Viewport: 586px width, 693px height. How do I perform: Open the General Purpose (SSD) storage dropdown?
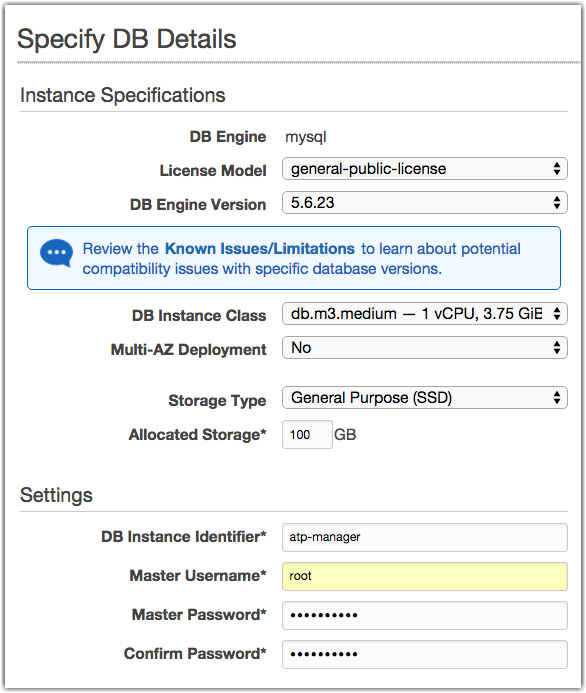tap(425, 398)
